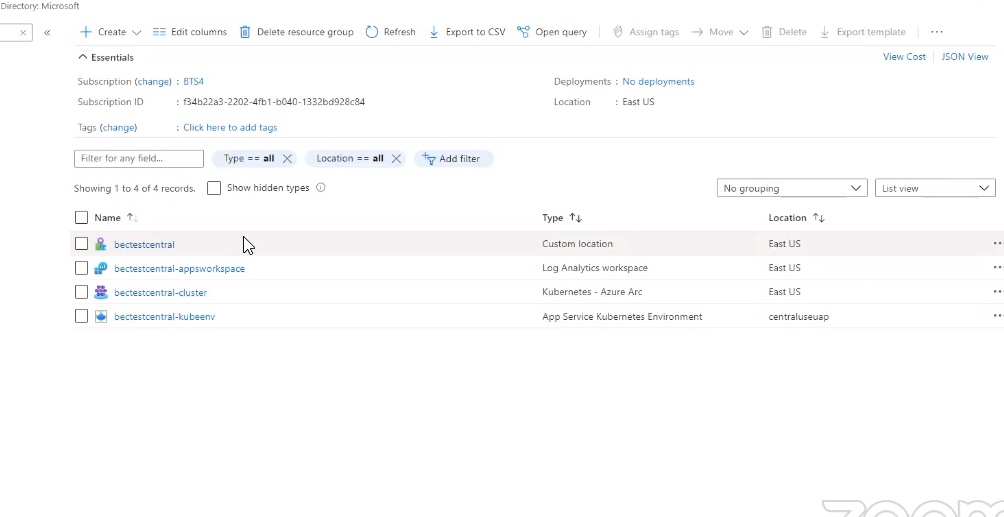Open the Edit columns option

(x=190, y=31)
